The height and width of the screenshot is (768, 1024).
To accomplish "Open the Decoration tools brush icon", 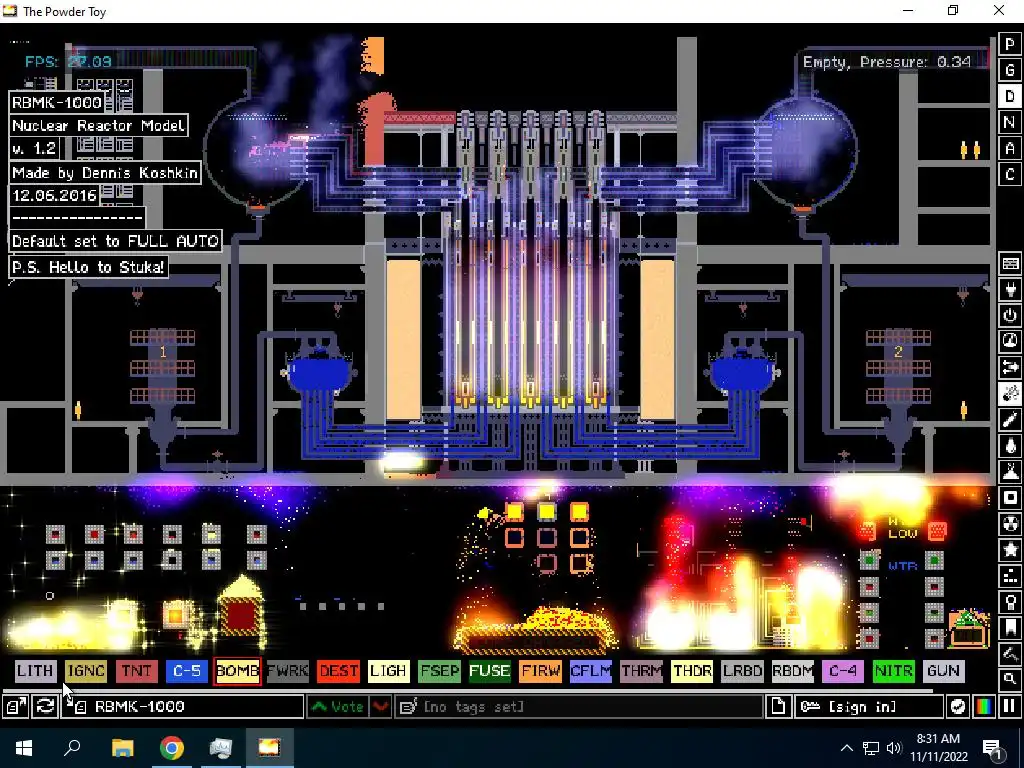I will [x=1010, y=654].
